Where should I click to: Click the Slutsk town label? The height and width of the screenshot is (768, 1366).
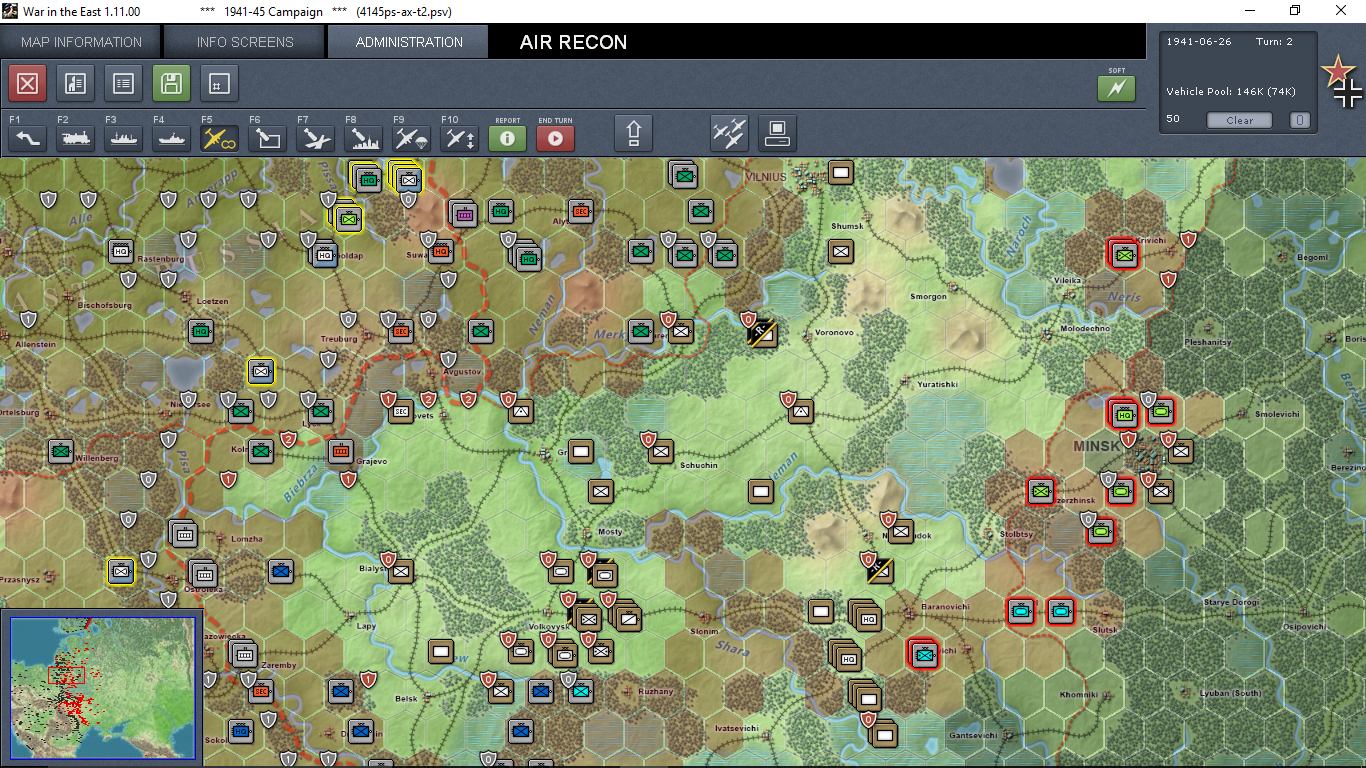coord(1104,630)
